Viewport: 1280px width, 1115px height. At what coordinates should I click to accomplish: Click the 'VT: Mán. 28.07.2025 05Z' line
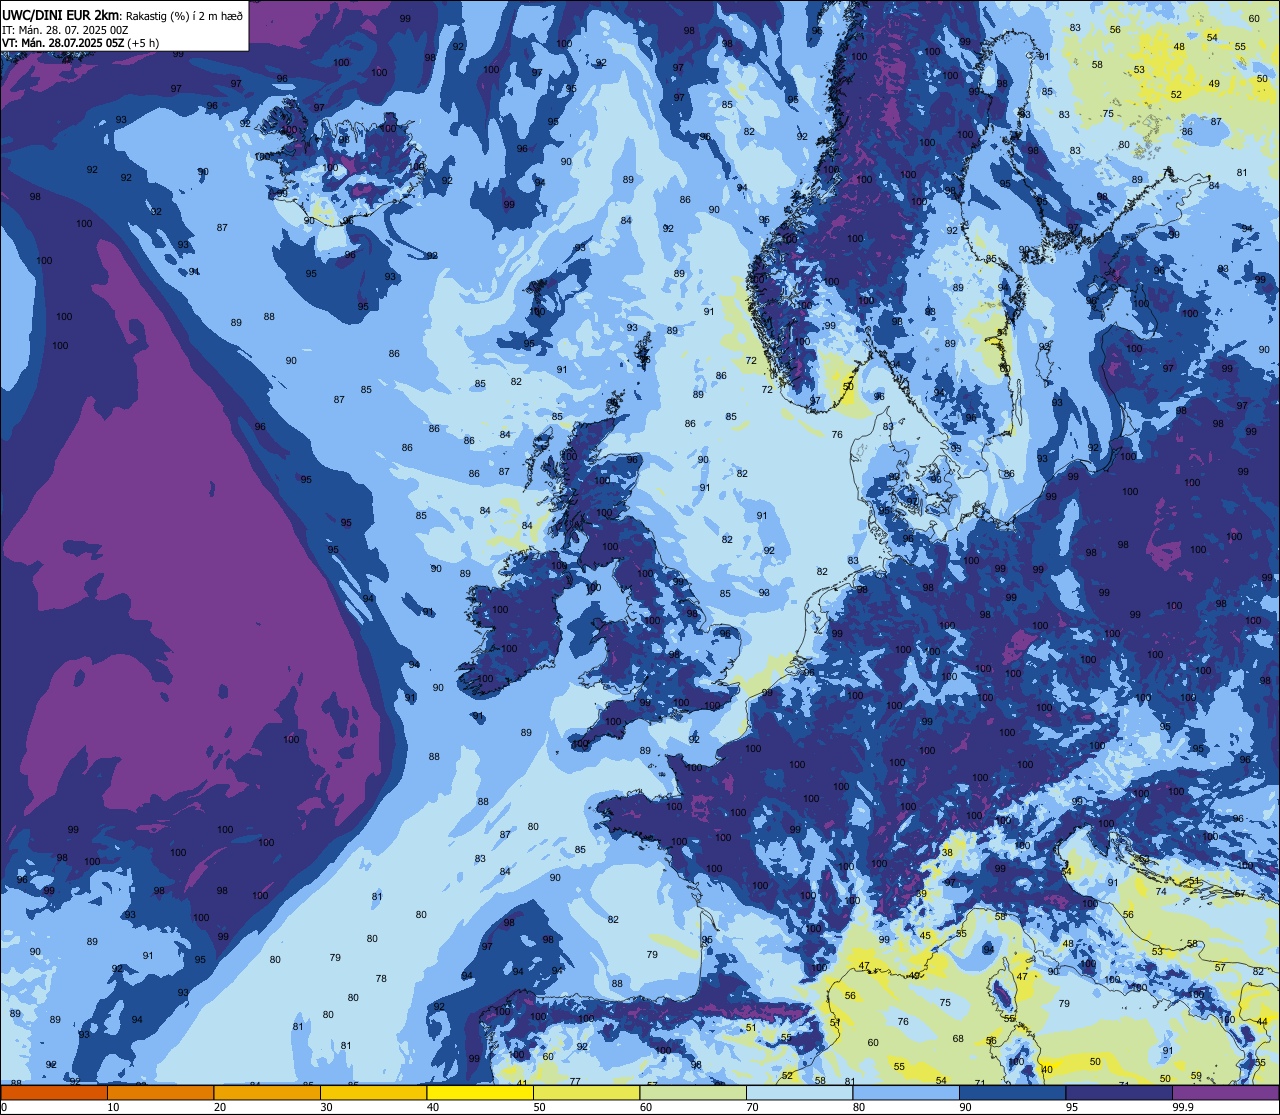[x=63, y=43]
